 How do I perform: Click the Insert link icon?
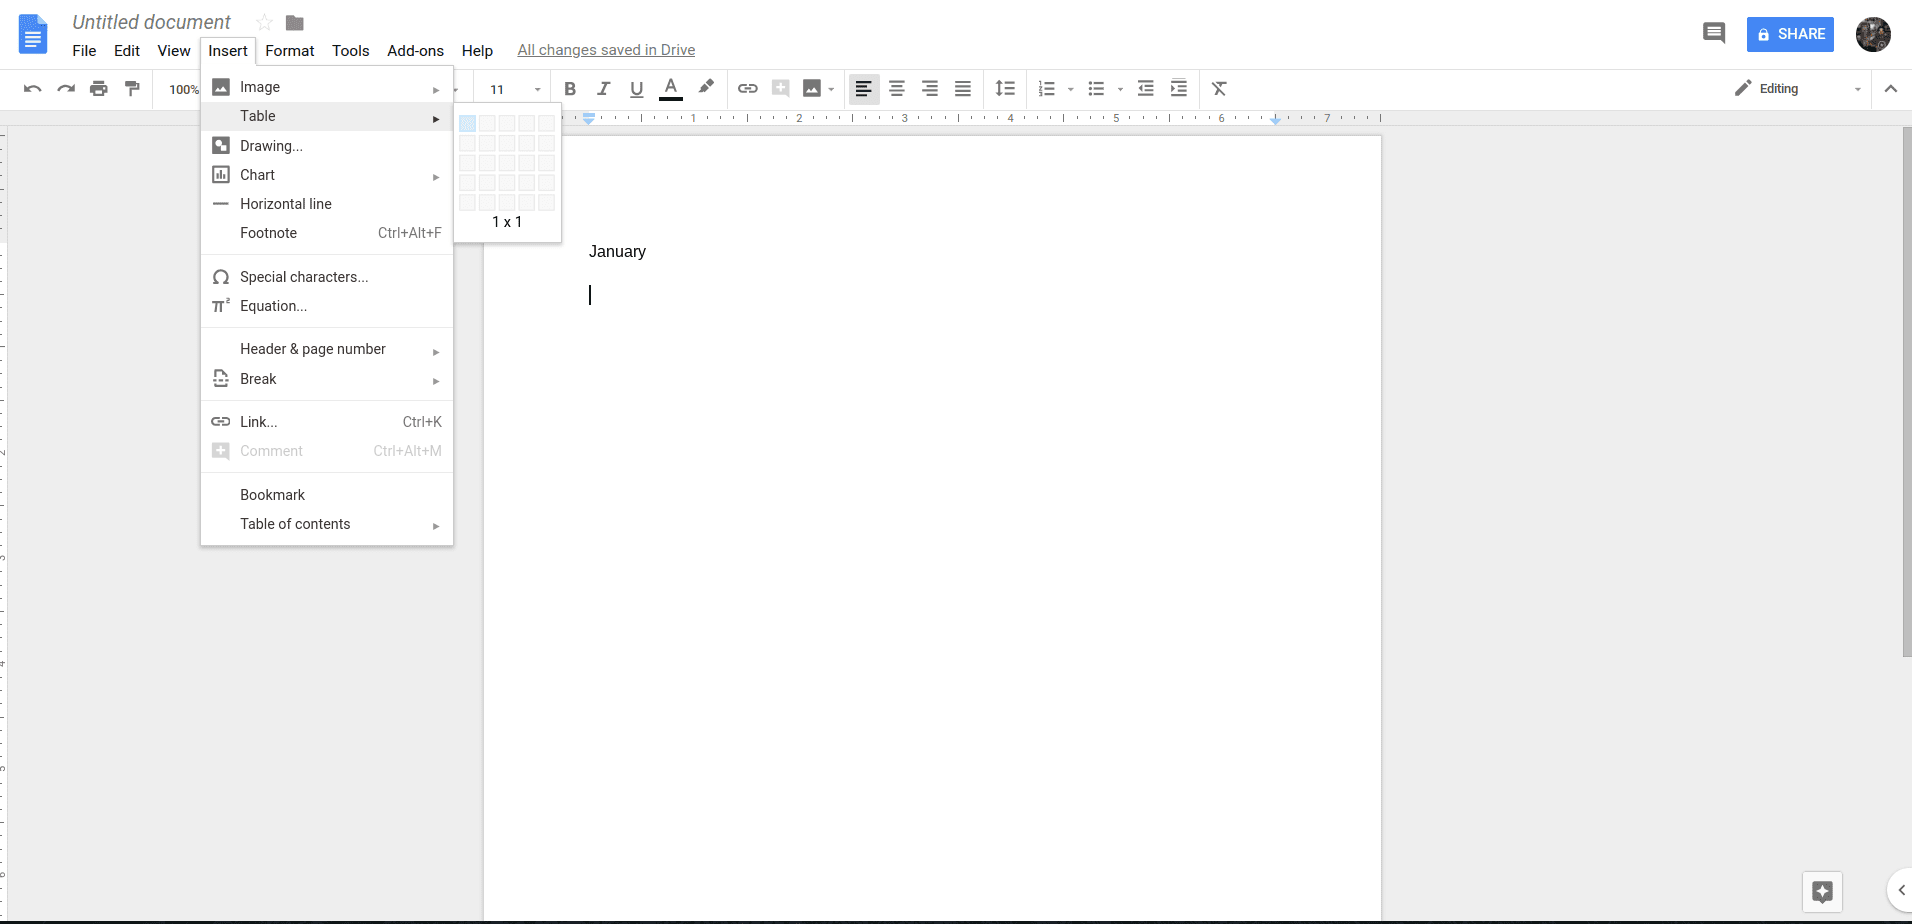point(747,88)
